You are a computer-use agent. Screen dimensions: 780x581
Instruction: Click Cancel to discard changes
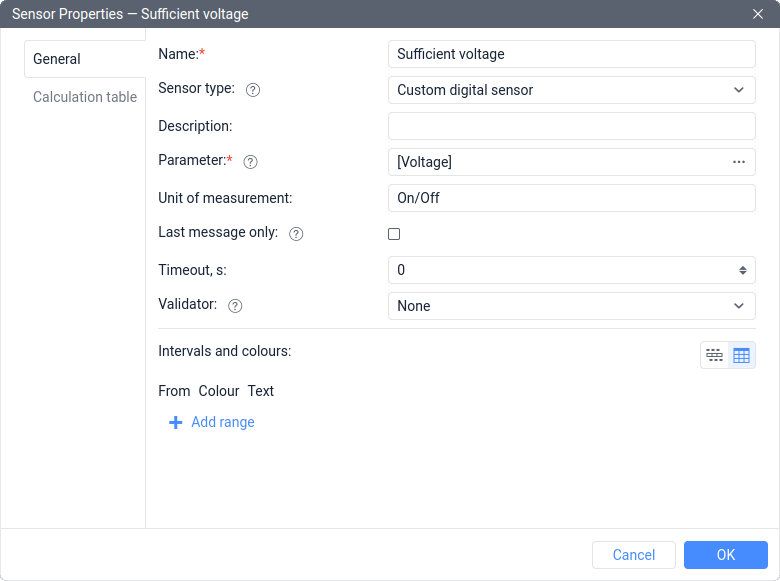click(633, 555)
